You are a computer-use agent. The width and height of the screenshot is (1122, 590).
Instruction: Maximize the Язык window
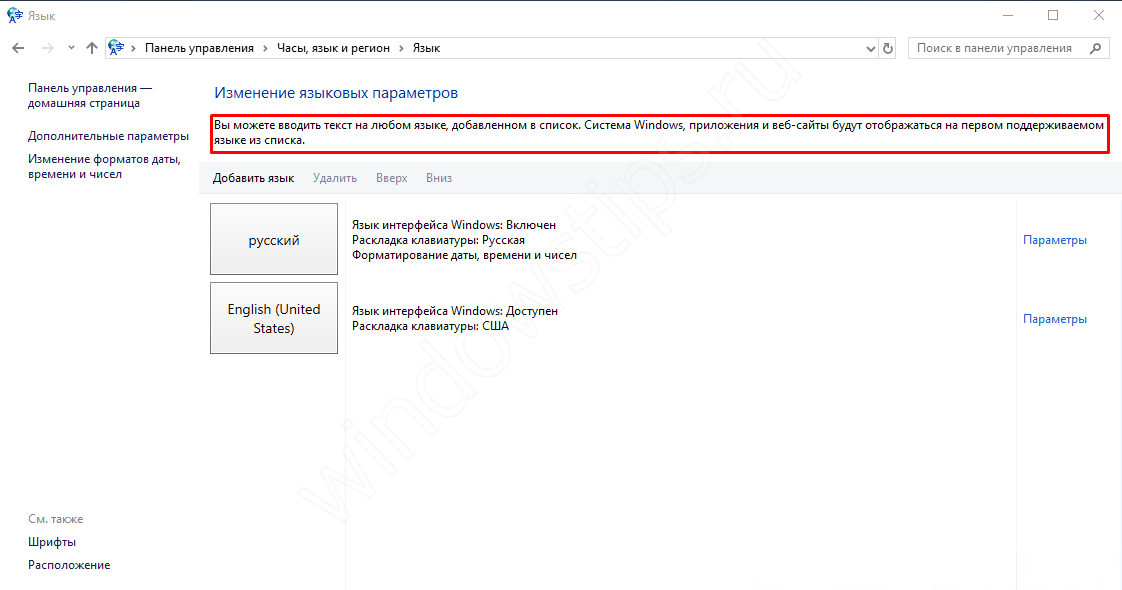point(1053,15)
